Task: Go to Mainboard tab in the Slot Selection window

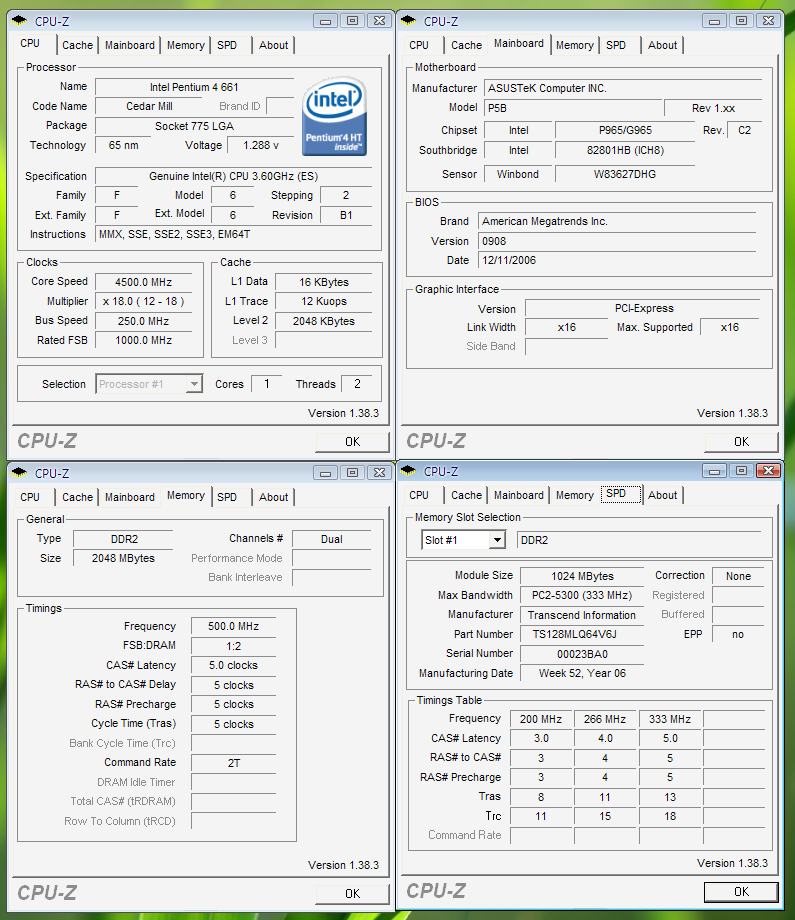Action: (519, 495)
